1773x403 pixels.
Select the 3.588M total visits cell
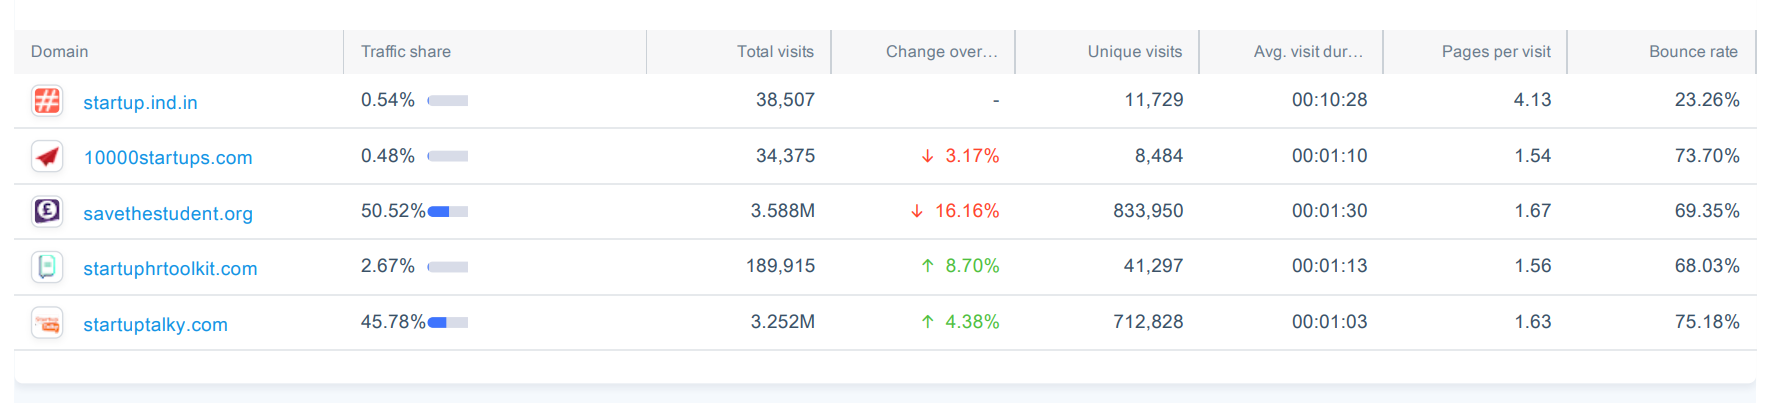[x=783, y=211]
